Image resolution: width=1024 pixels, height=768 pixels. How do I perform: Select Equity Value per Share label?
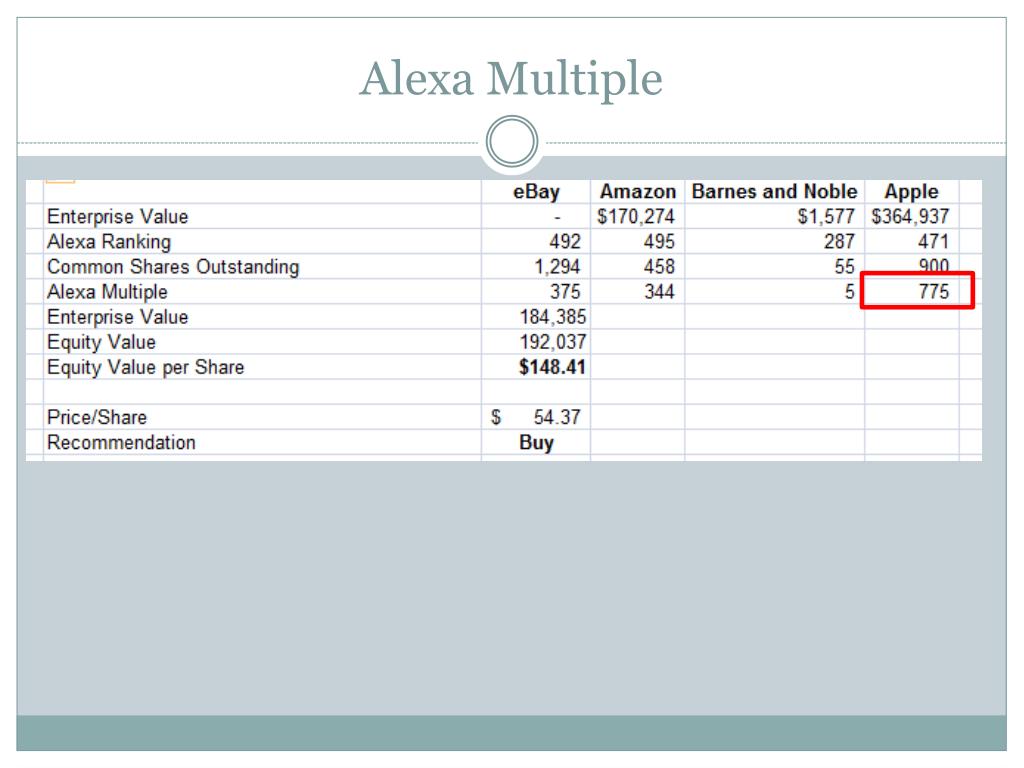pos(146,368)
